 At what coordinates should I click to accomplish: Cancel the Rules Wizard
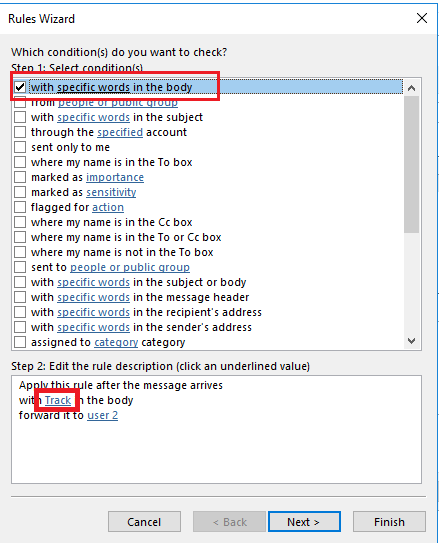pyautogui.click(x=144, y=522)
